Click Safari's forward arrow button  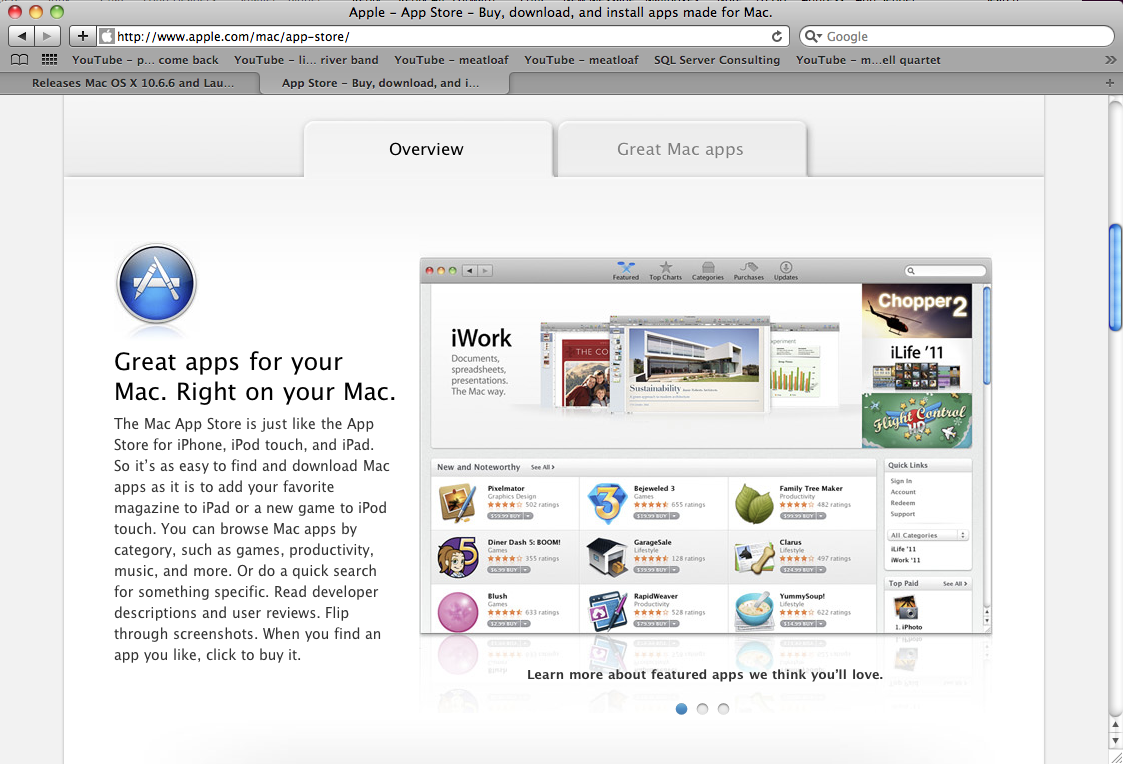pyautogui.click(x=47, y=36)
